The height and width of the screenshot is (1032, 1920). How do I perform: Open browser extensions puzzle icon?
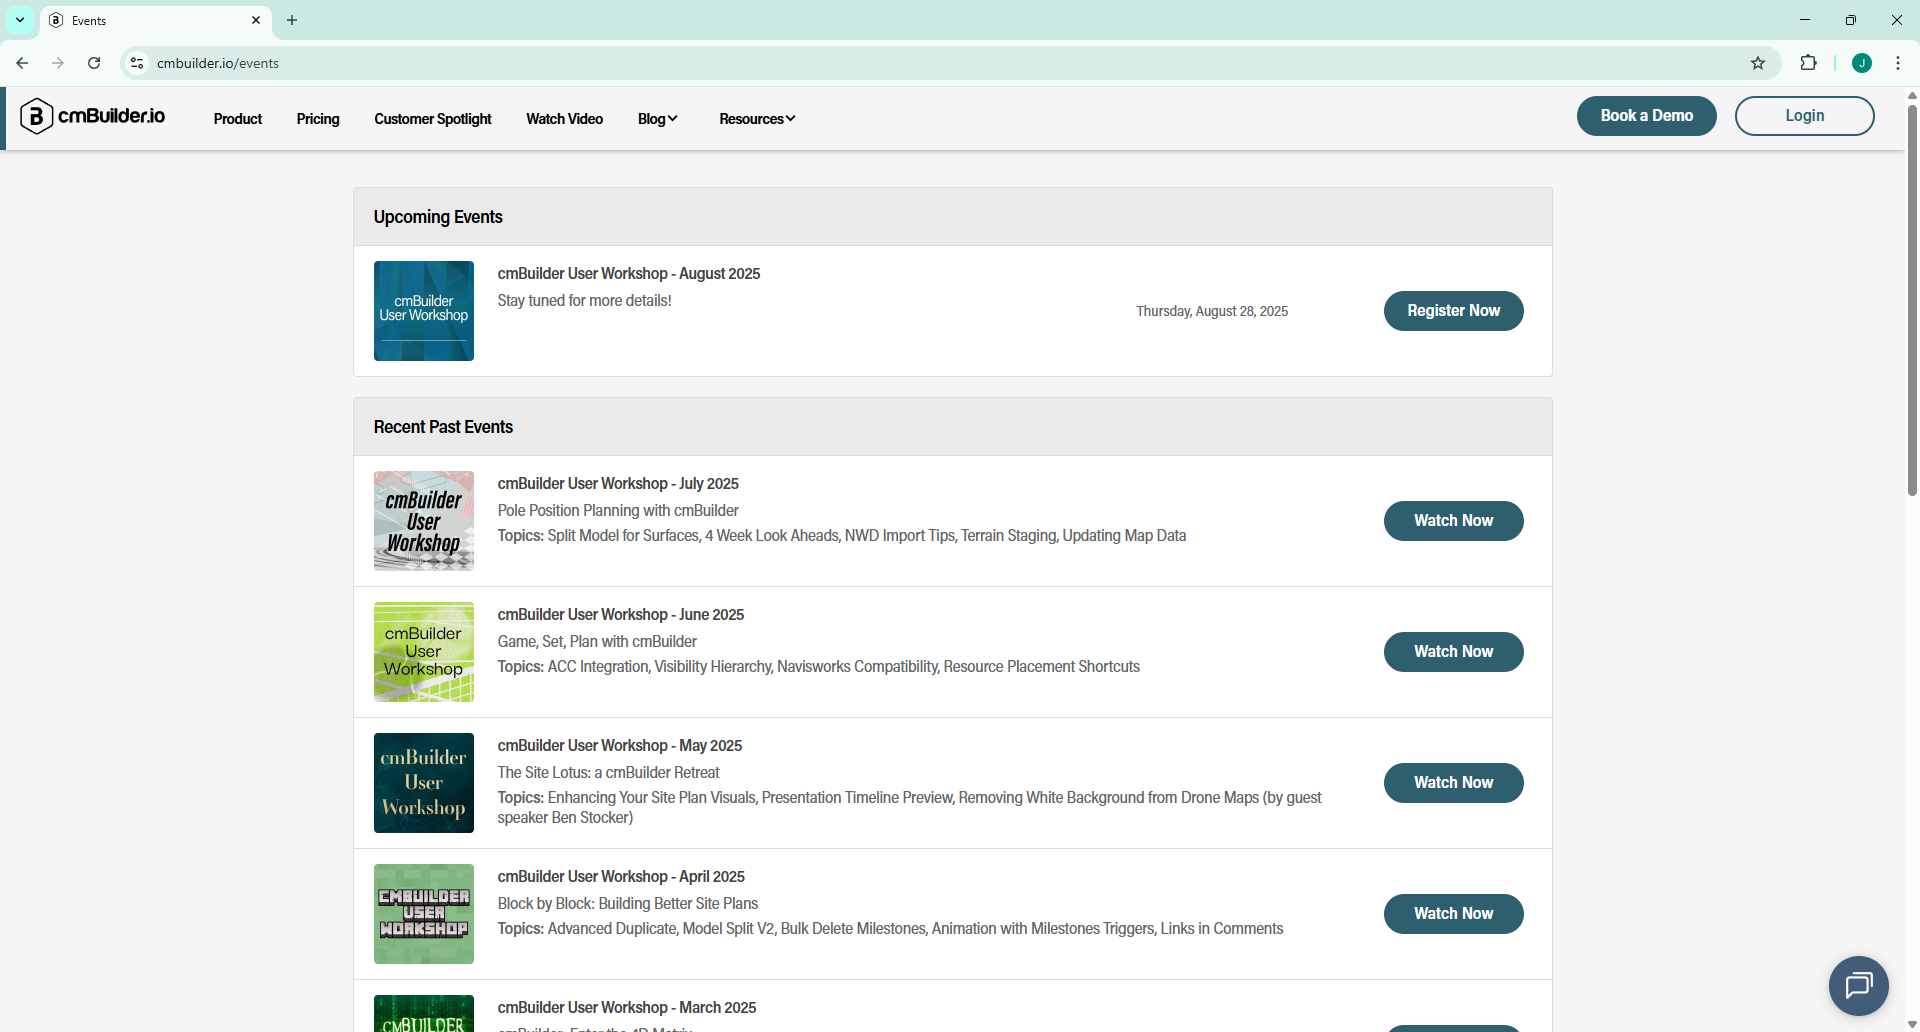pyautogui.click(x=1808, y=63)
